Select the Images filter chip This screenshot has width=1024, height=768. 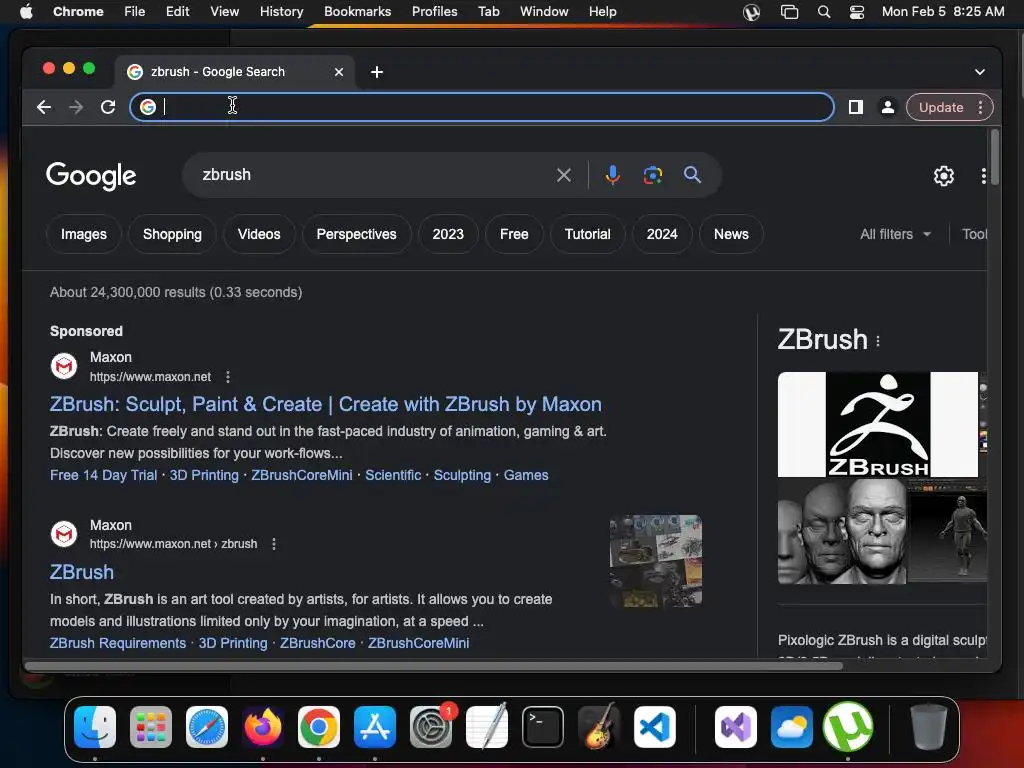point(84,234)
